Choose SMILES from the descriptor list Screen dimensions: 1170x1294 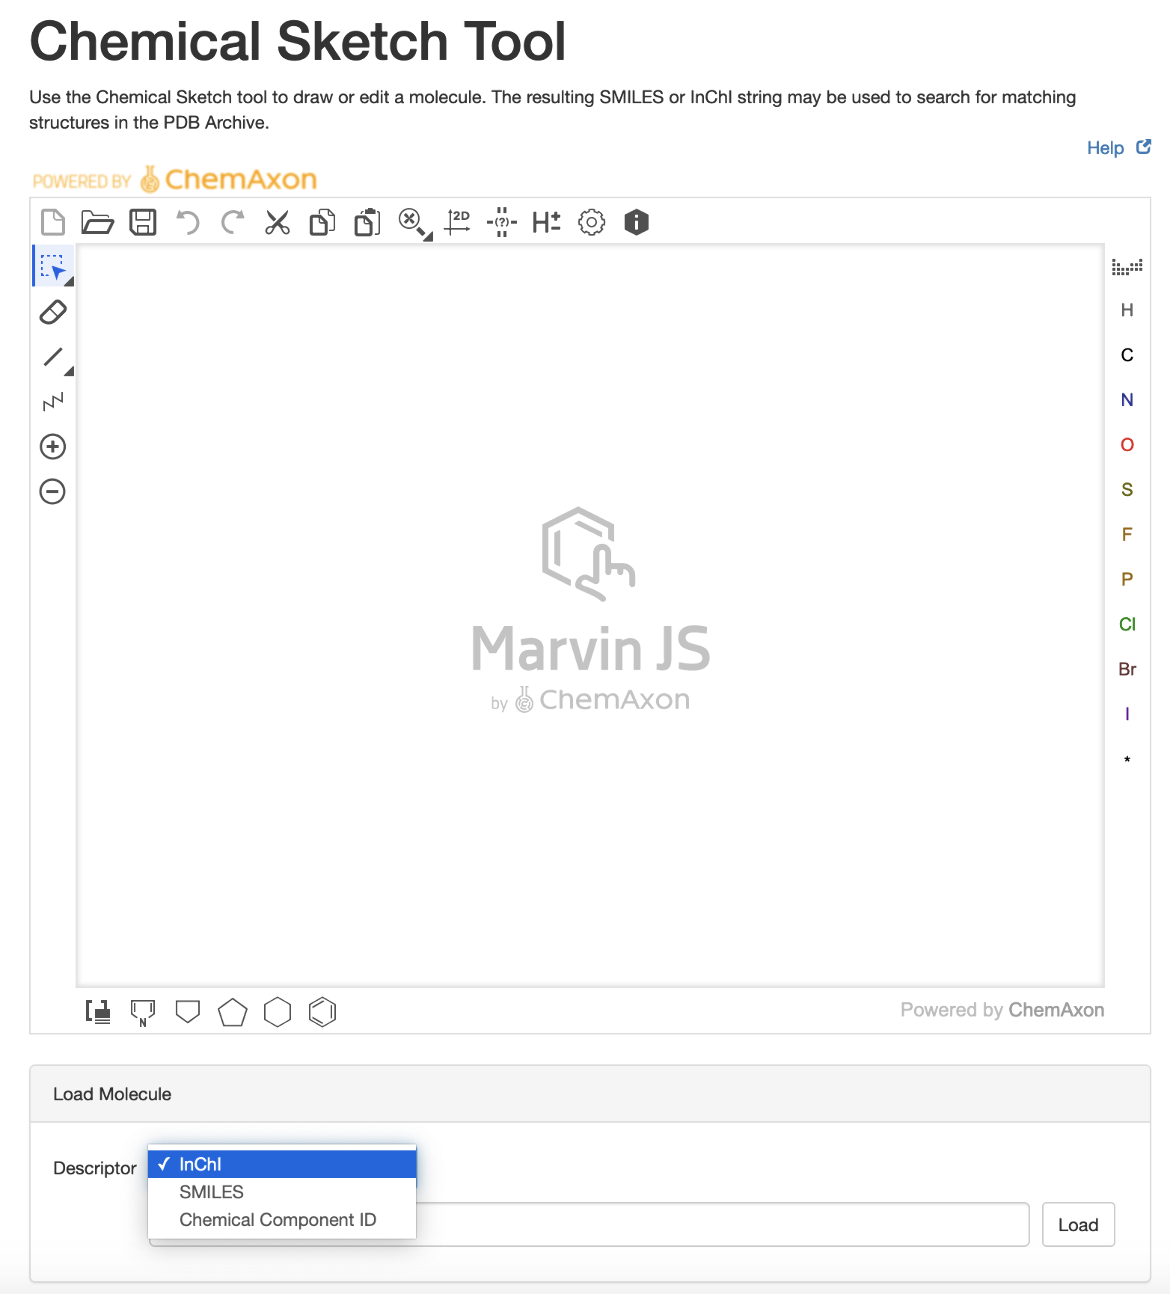coord(211,1192)
